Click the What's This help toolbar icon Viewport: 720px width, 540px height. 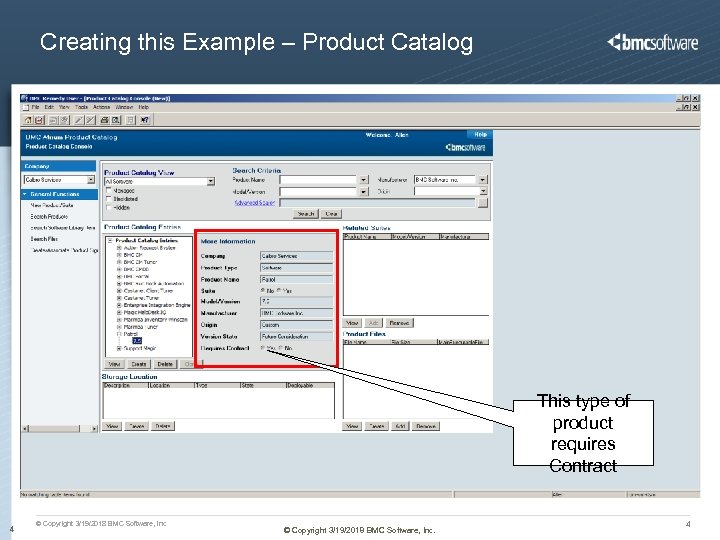[x=145, y=120]
